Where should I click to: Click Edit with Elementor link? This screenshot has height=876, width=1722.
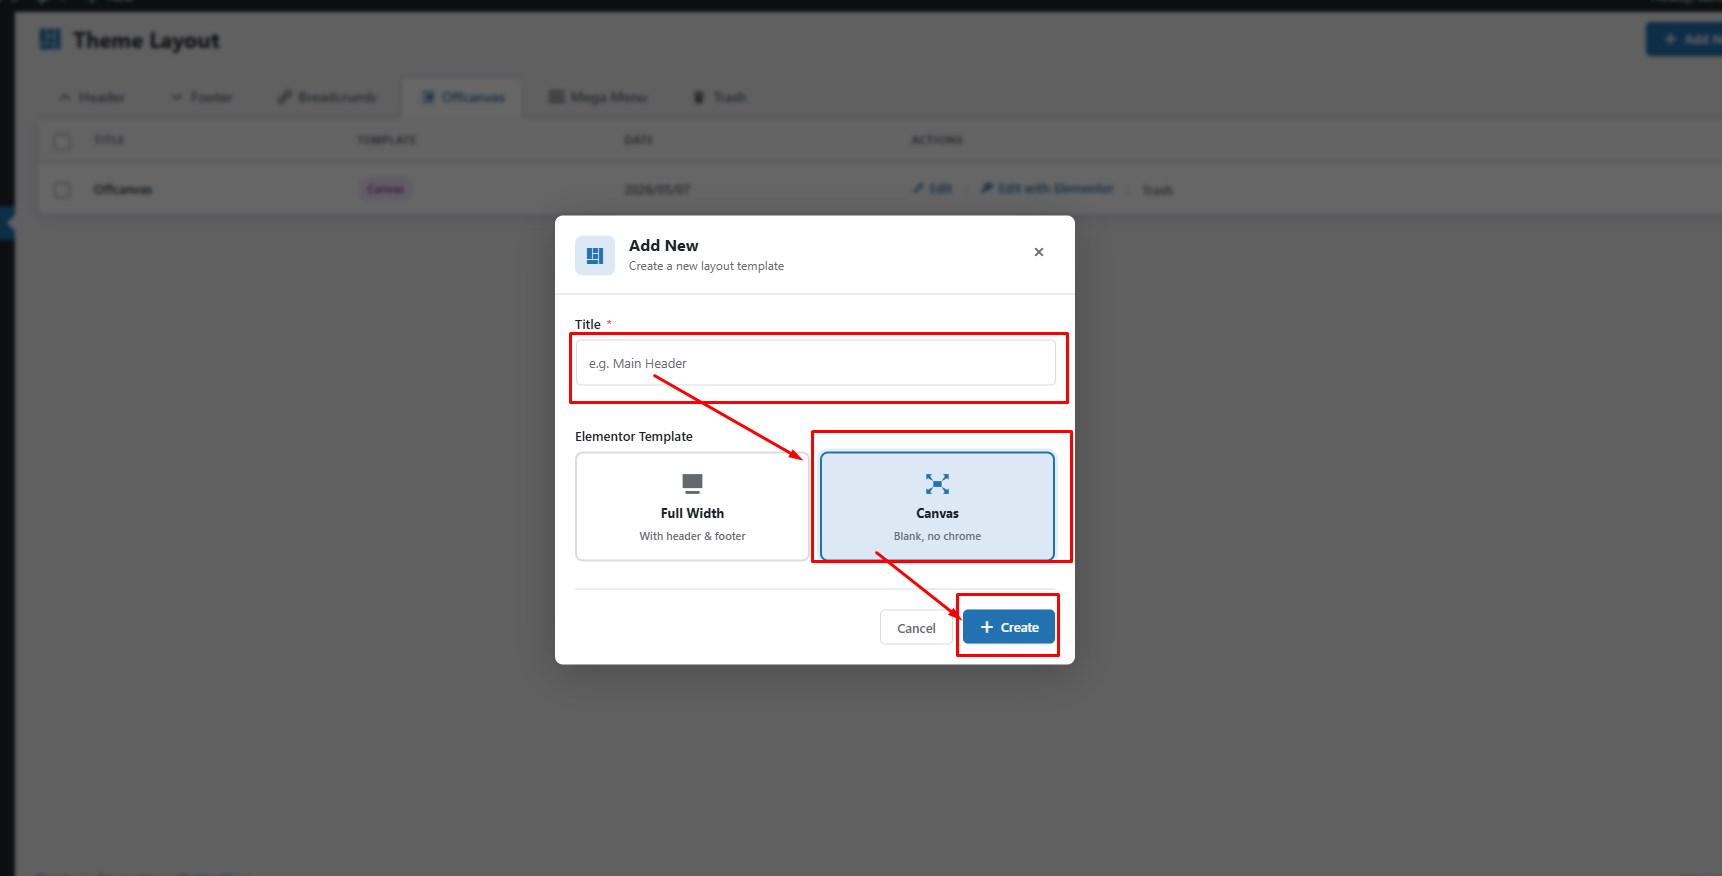(x=1047, y=188)
